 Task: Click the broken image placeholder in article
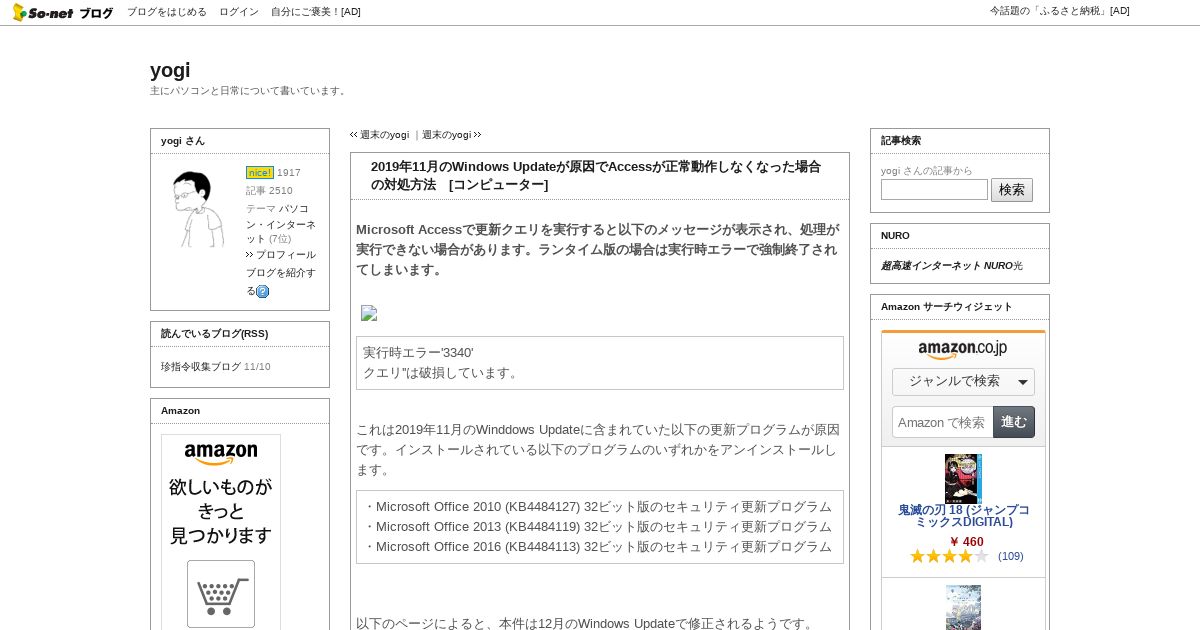tap(369, 313)
